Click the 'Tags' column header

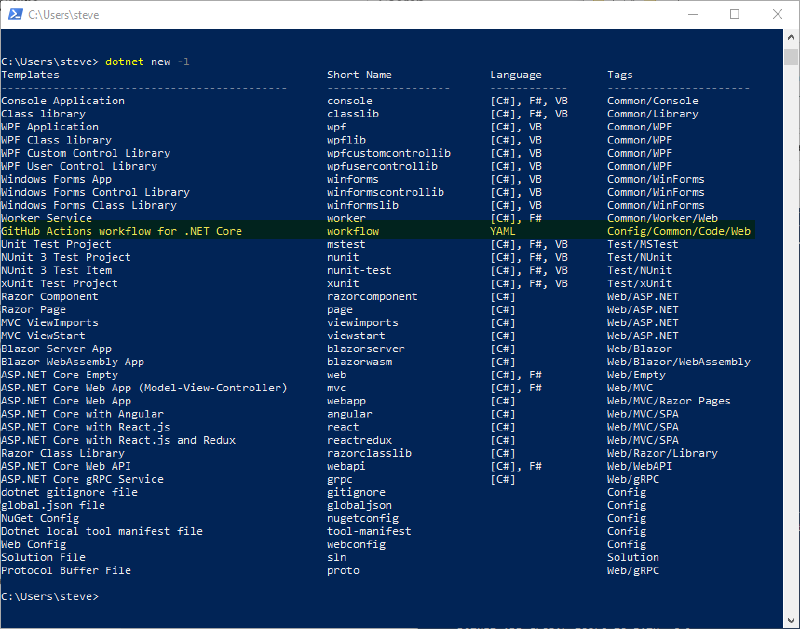tap(620, 75)
